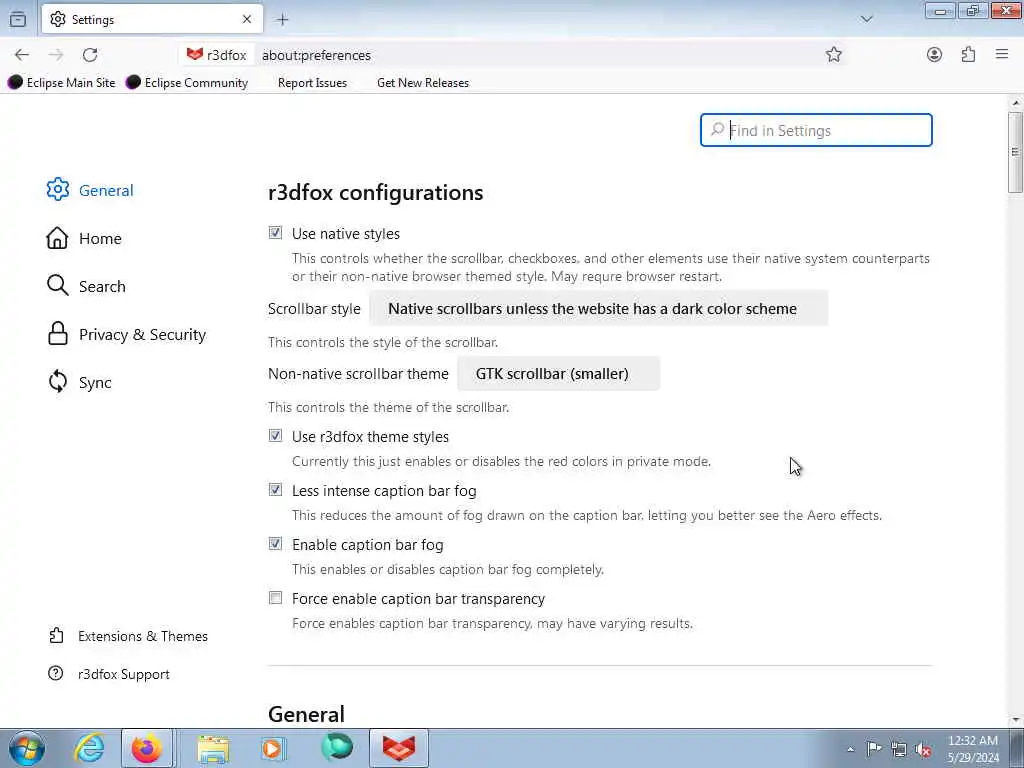Open Report Issues bookmark

click(312, 83)
